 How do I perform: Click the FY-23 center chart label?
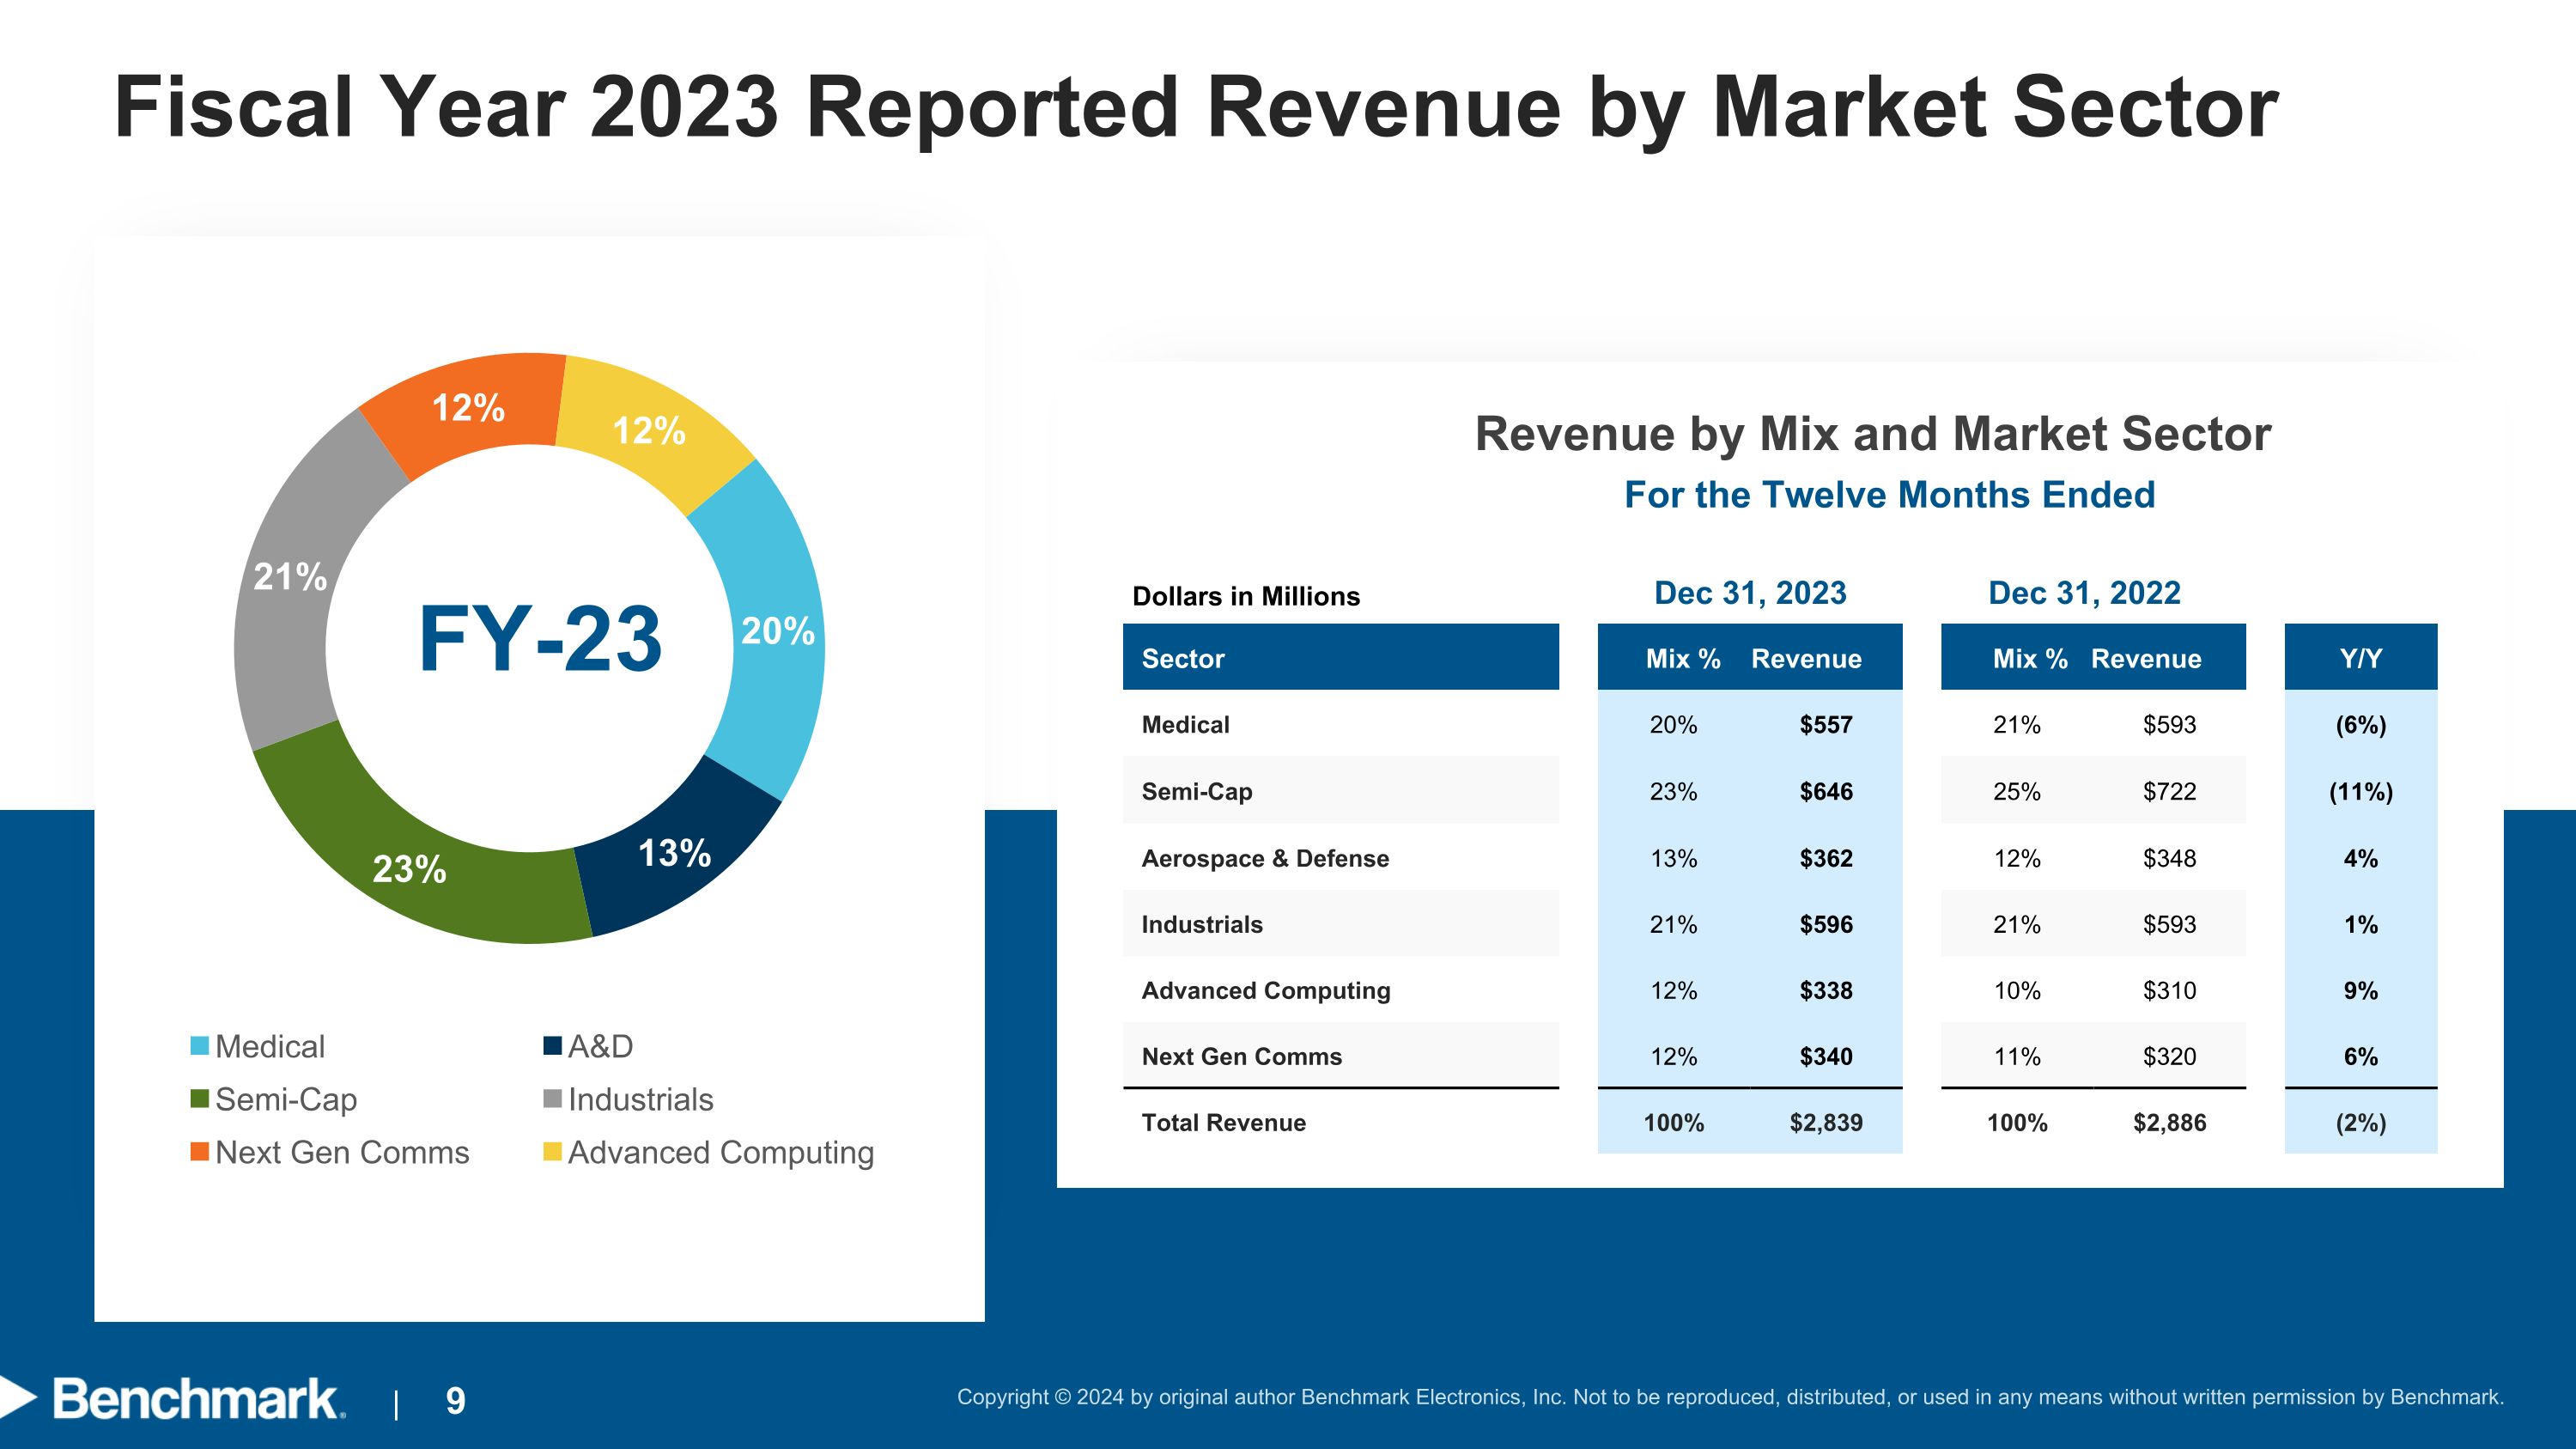(540, 639)
